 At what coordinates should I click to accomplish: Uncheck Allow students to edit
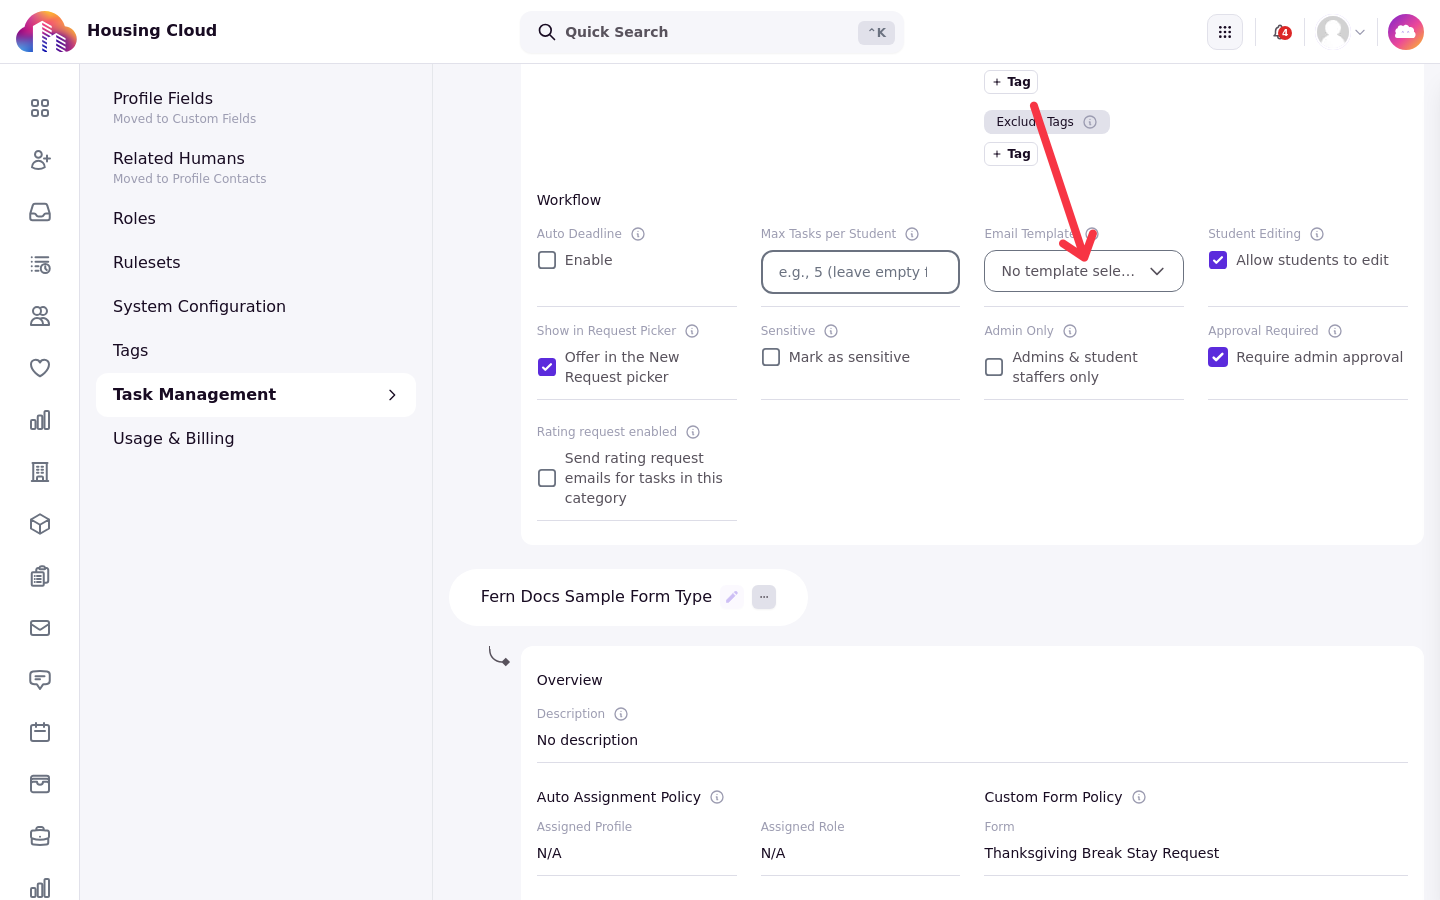tap(1218, 260)
